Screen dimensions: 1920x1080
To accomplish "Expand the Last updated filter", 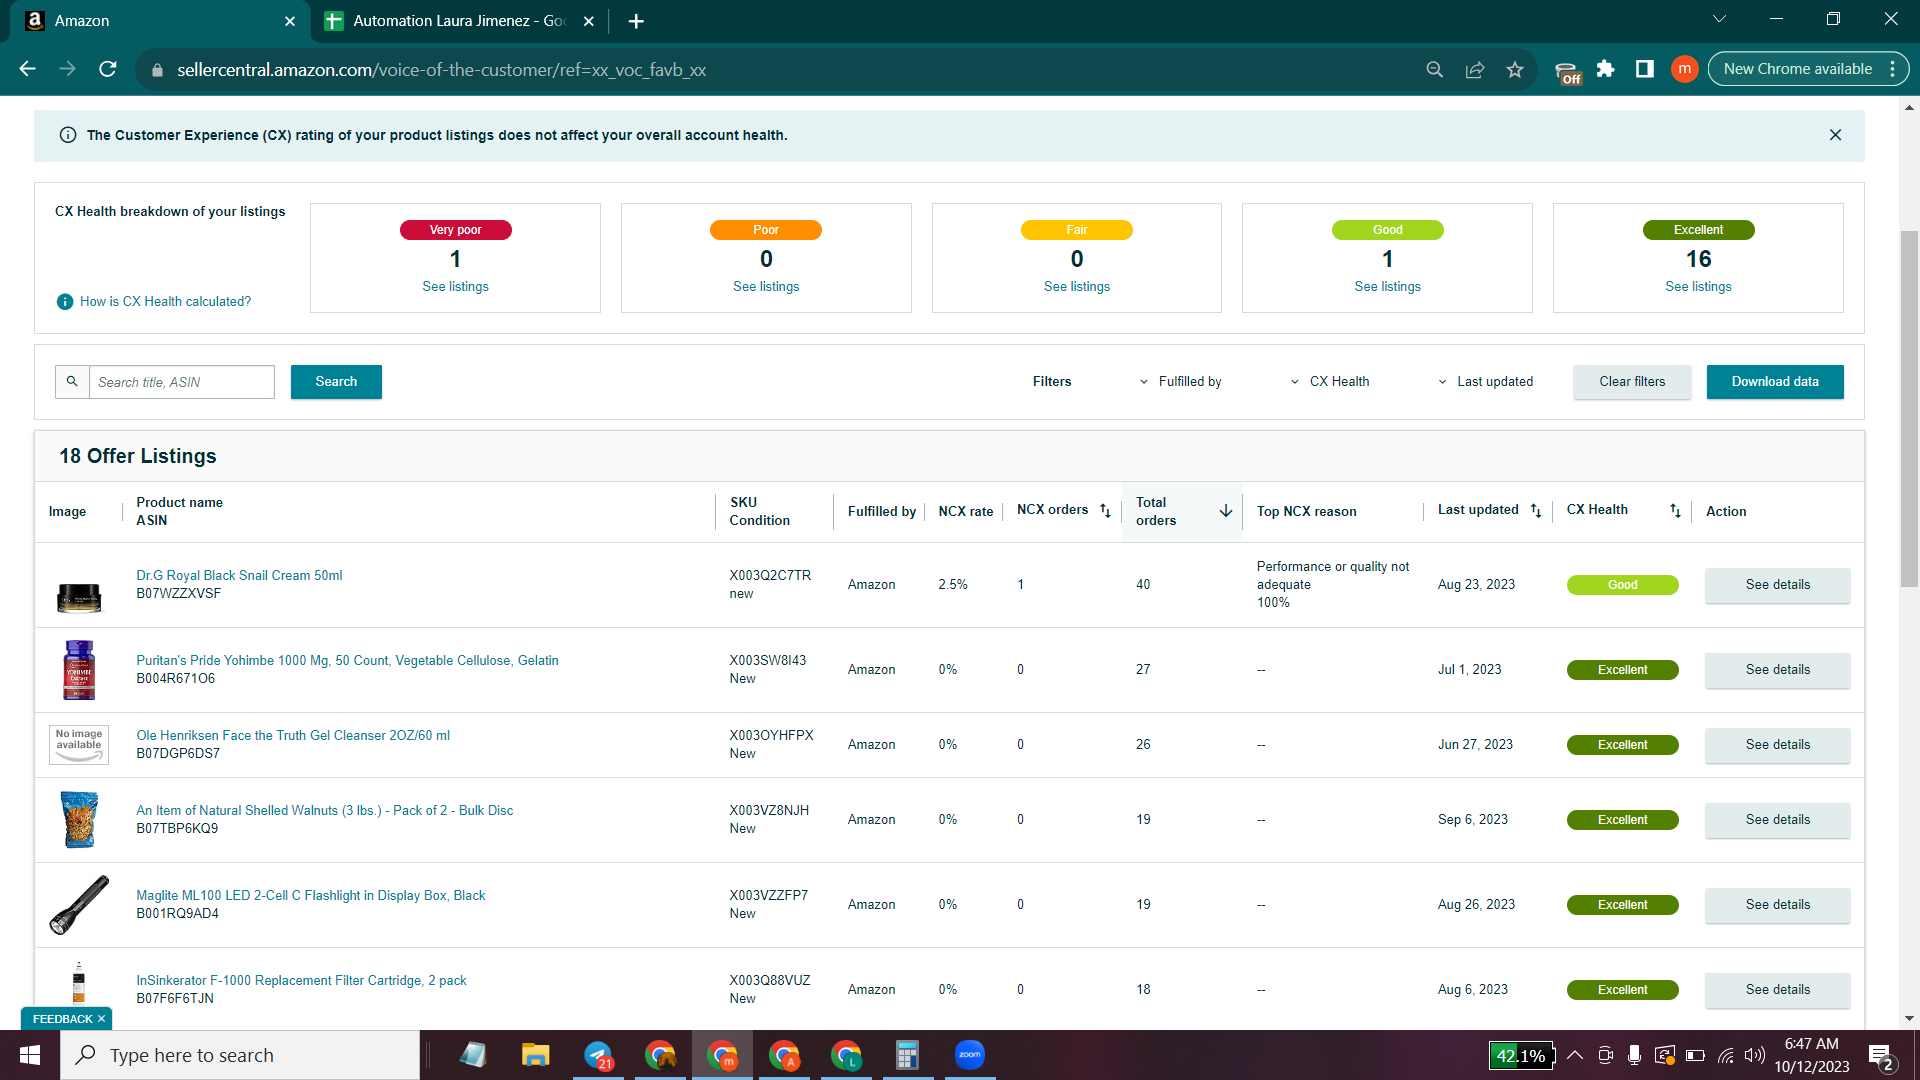I will coord(1485,382).
